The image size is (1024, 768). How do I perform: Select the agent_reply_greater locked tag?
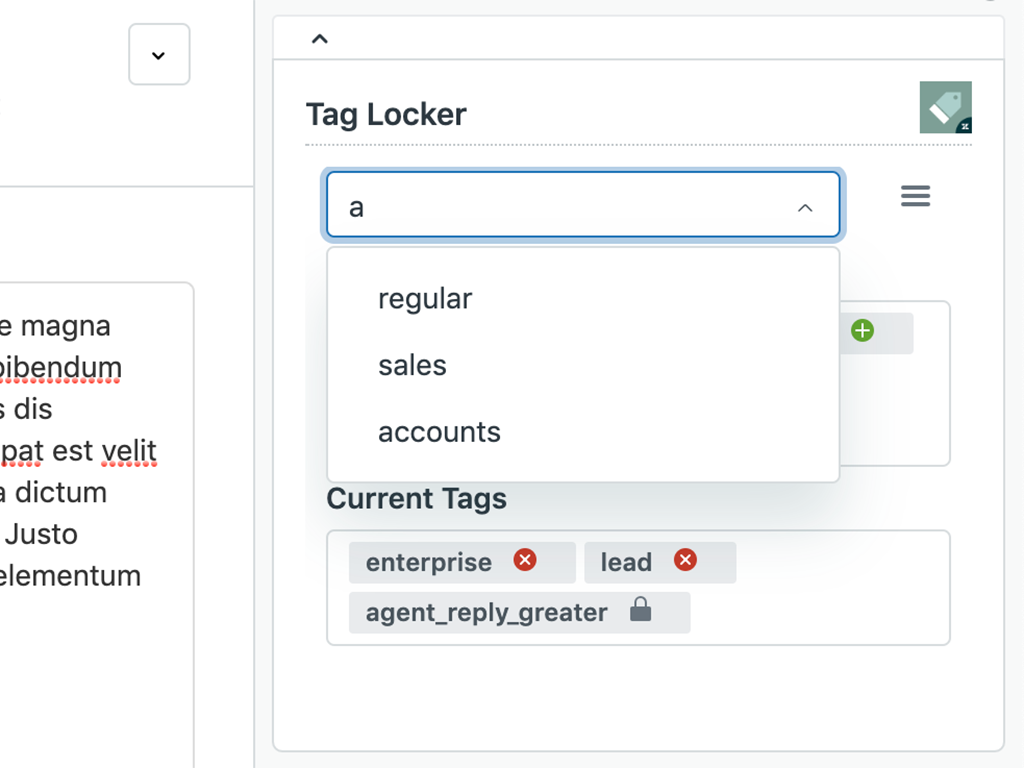pyautogui.click(x=487, y=613)
